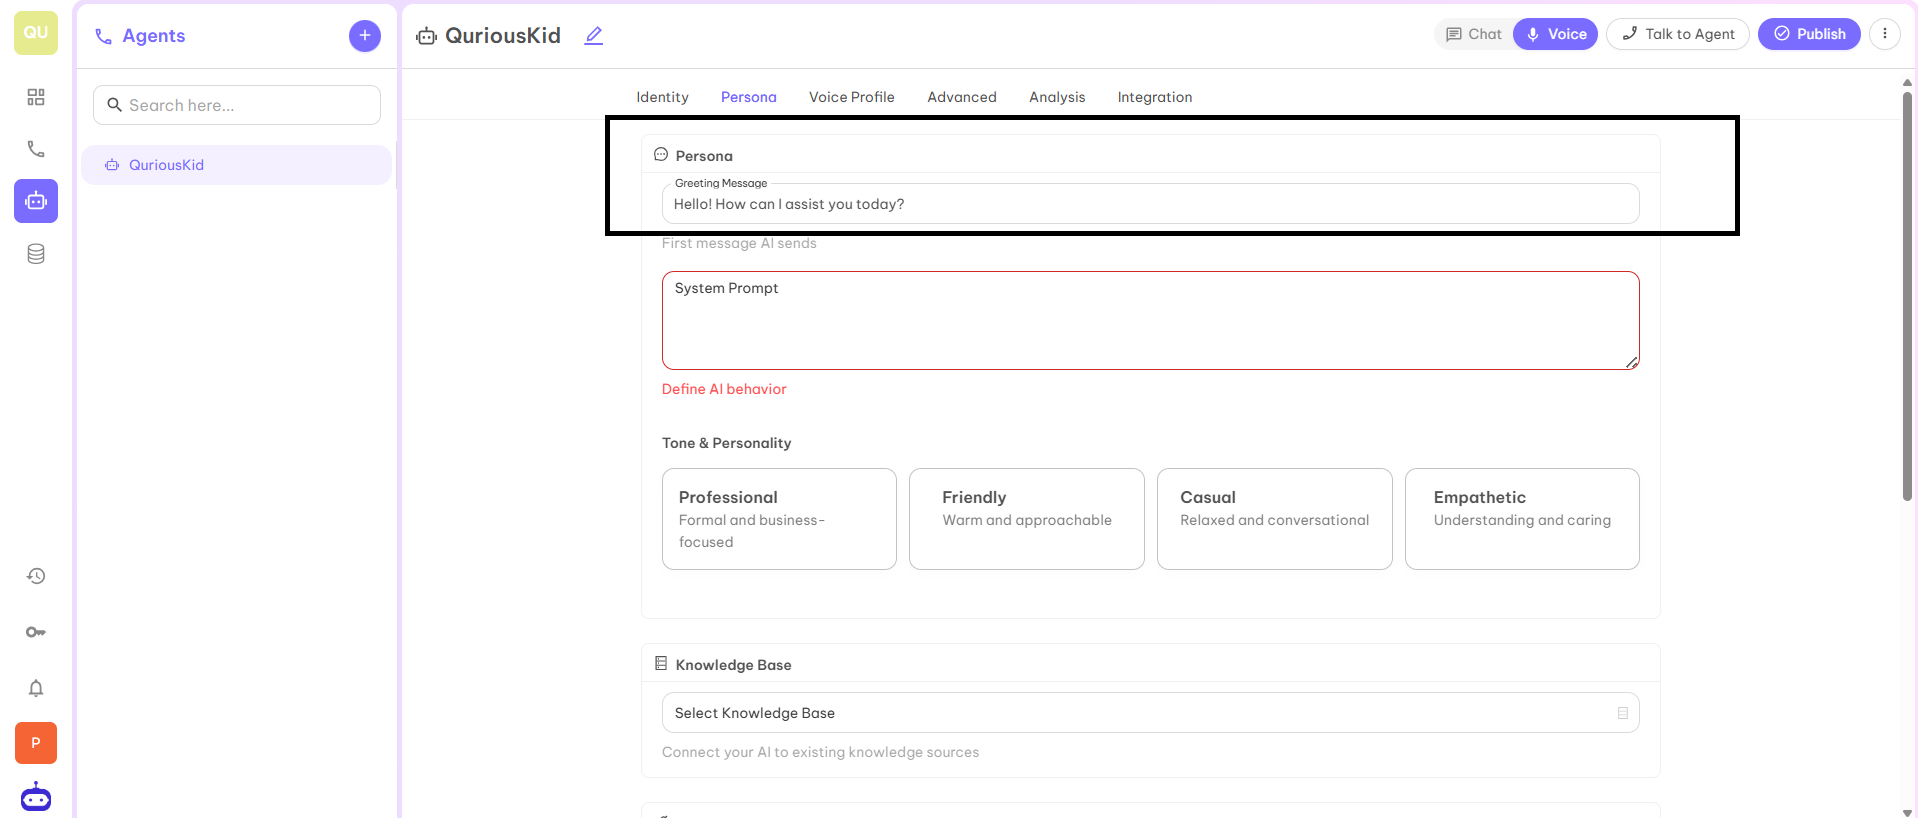The image size is (1918, 818).
Task: Click into the System Prompt textarea
Action: coord(1150,320)
